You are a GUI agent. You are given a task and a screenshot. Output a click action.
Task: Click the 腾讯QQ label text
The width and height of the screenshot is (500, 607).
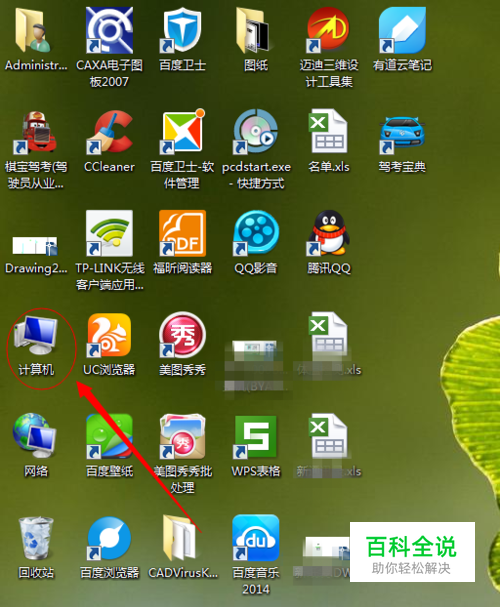click(x=329, y=268)
